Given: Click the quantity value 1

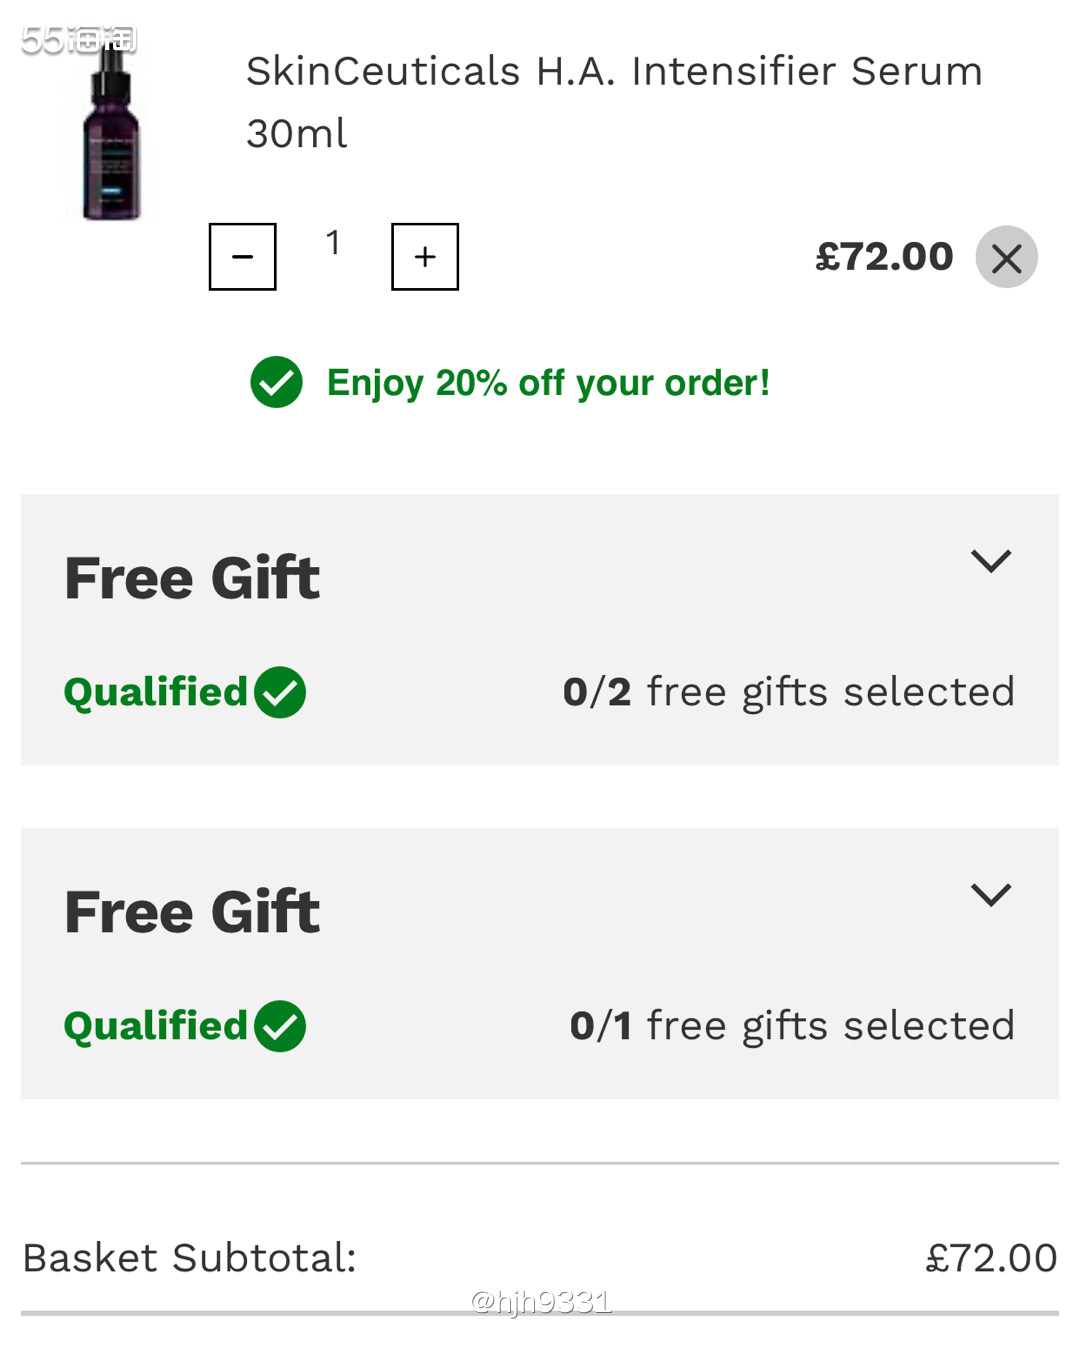Looking at the screenshot, I should [333, 243].
